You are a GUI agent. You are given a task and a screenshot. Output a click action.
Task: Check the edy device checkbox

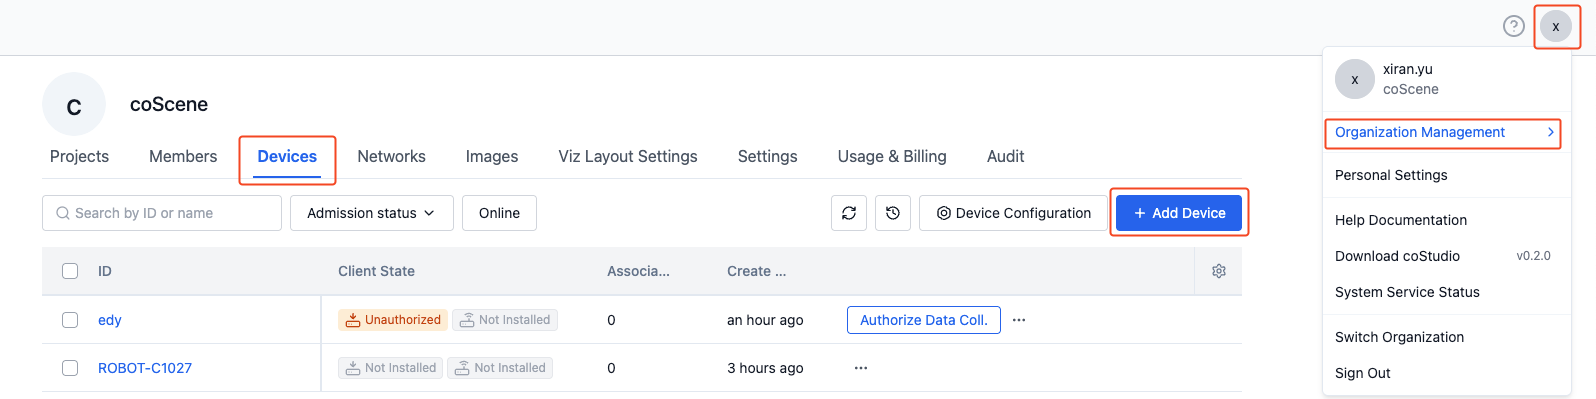pyautogui.click(x=70, y=320)
